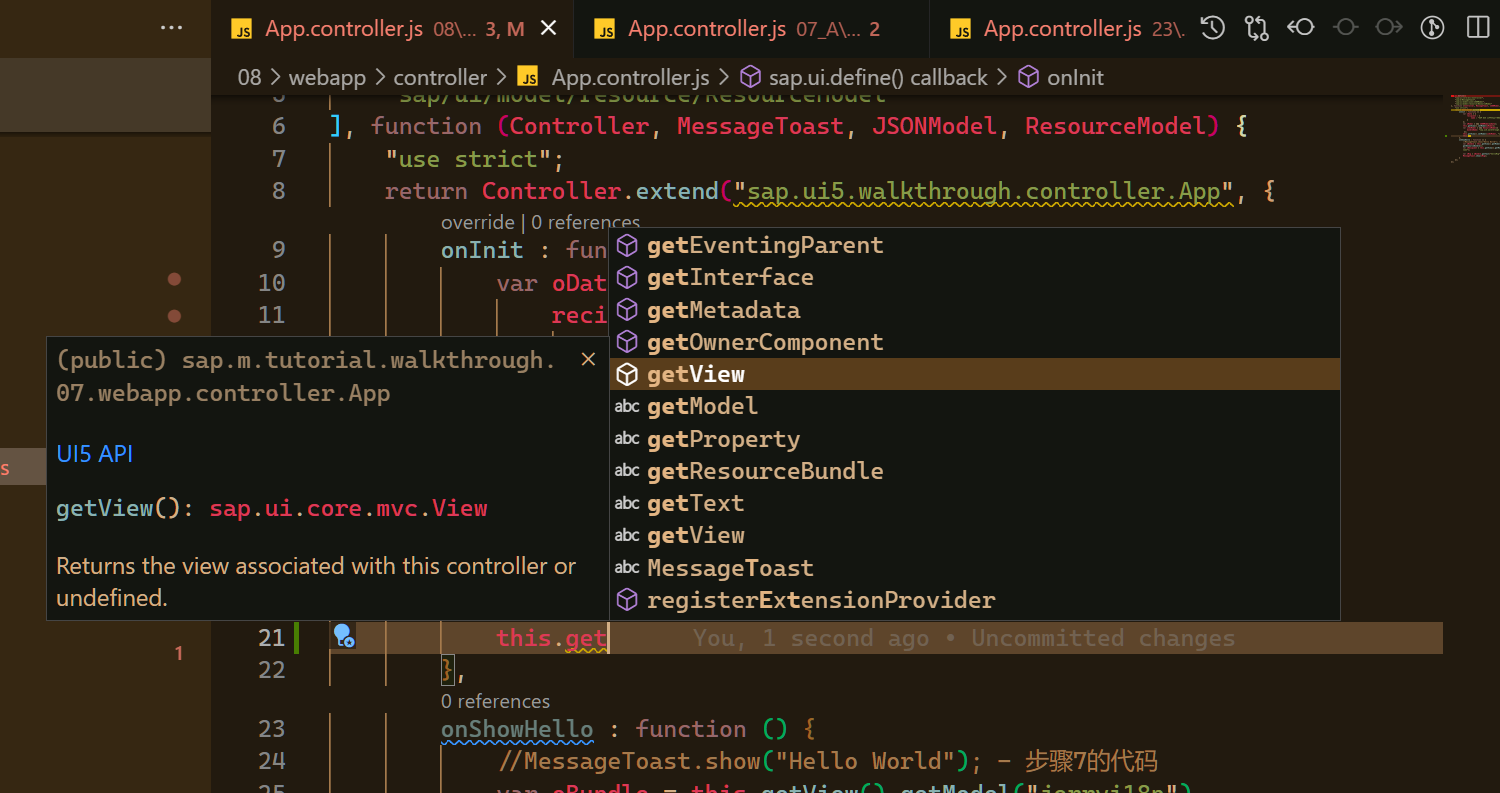Click the ellipsis more actions in sidebar
Screen dimensions: 1500x793
tap(171, 29)
